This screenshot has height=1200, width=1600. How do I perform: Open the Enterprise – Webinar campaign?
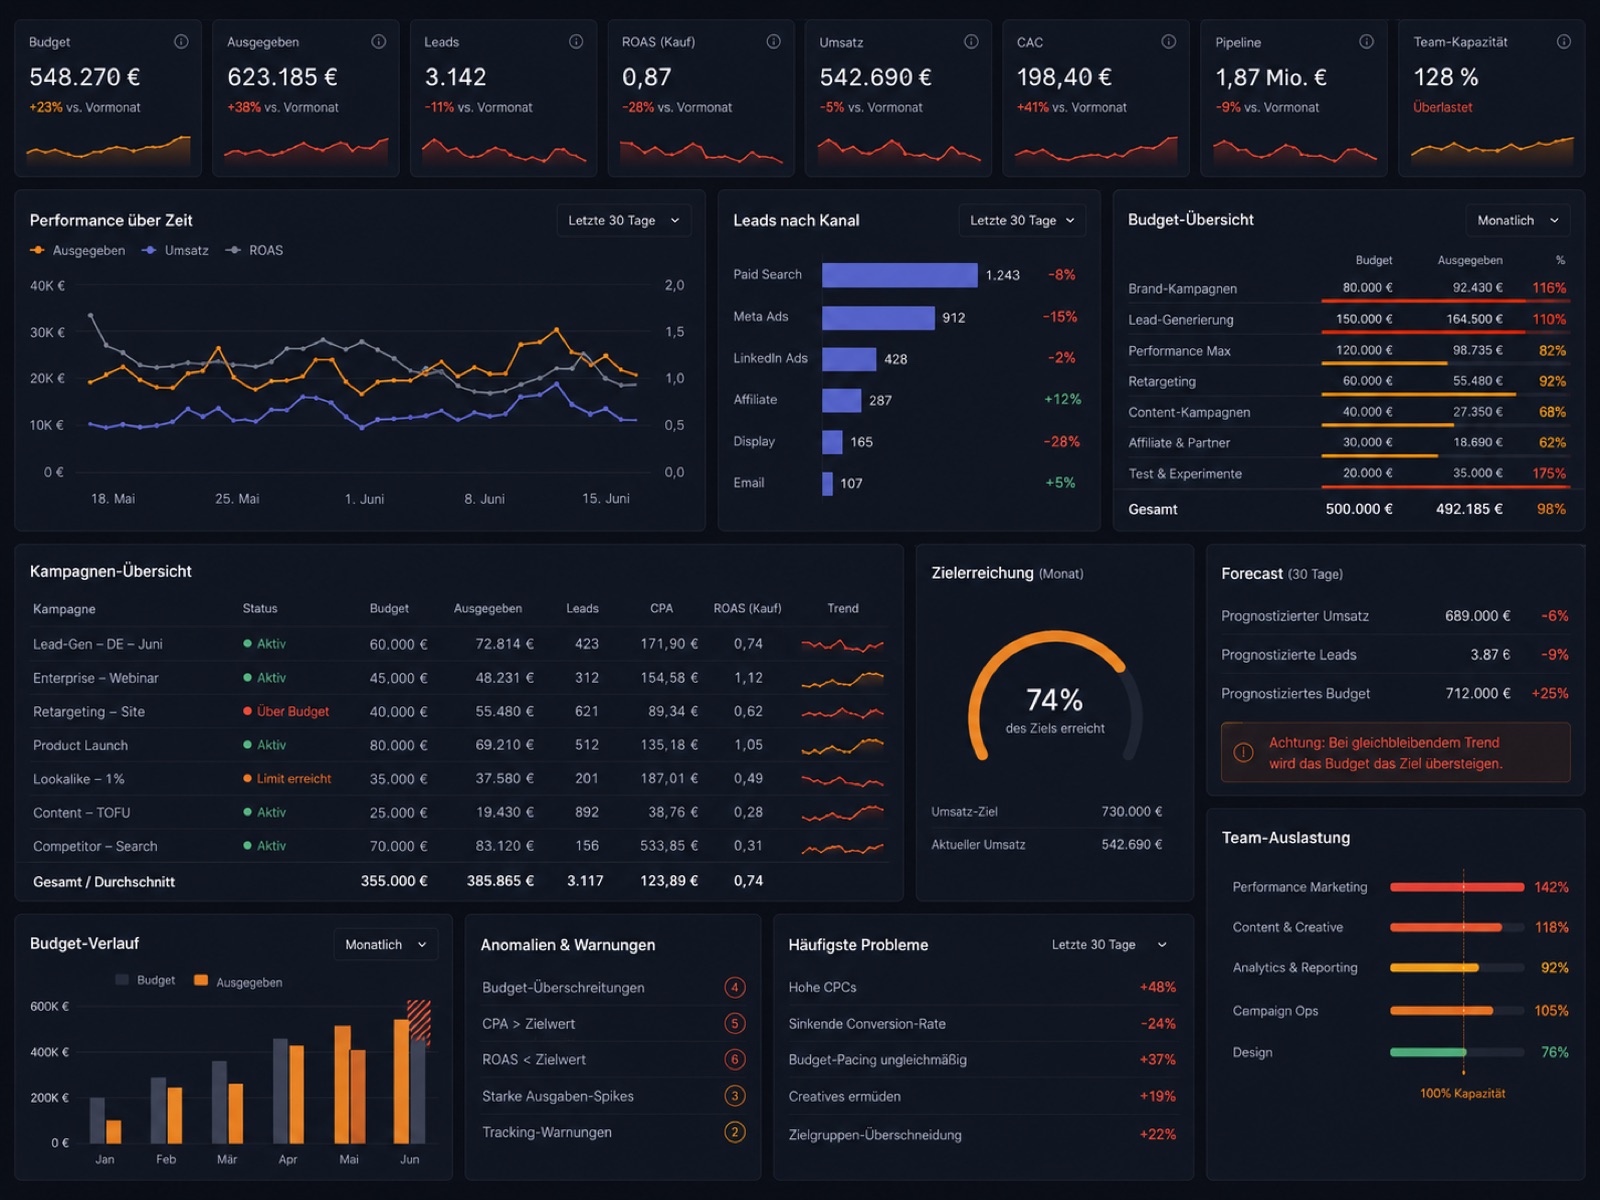[x=459, y=678]
